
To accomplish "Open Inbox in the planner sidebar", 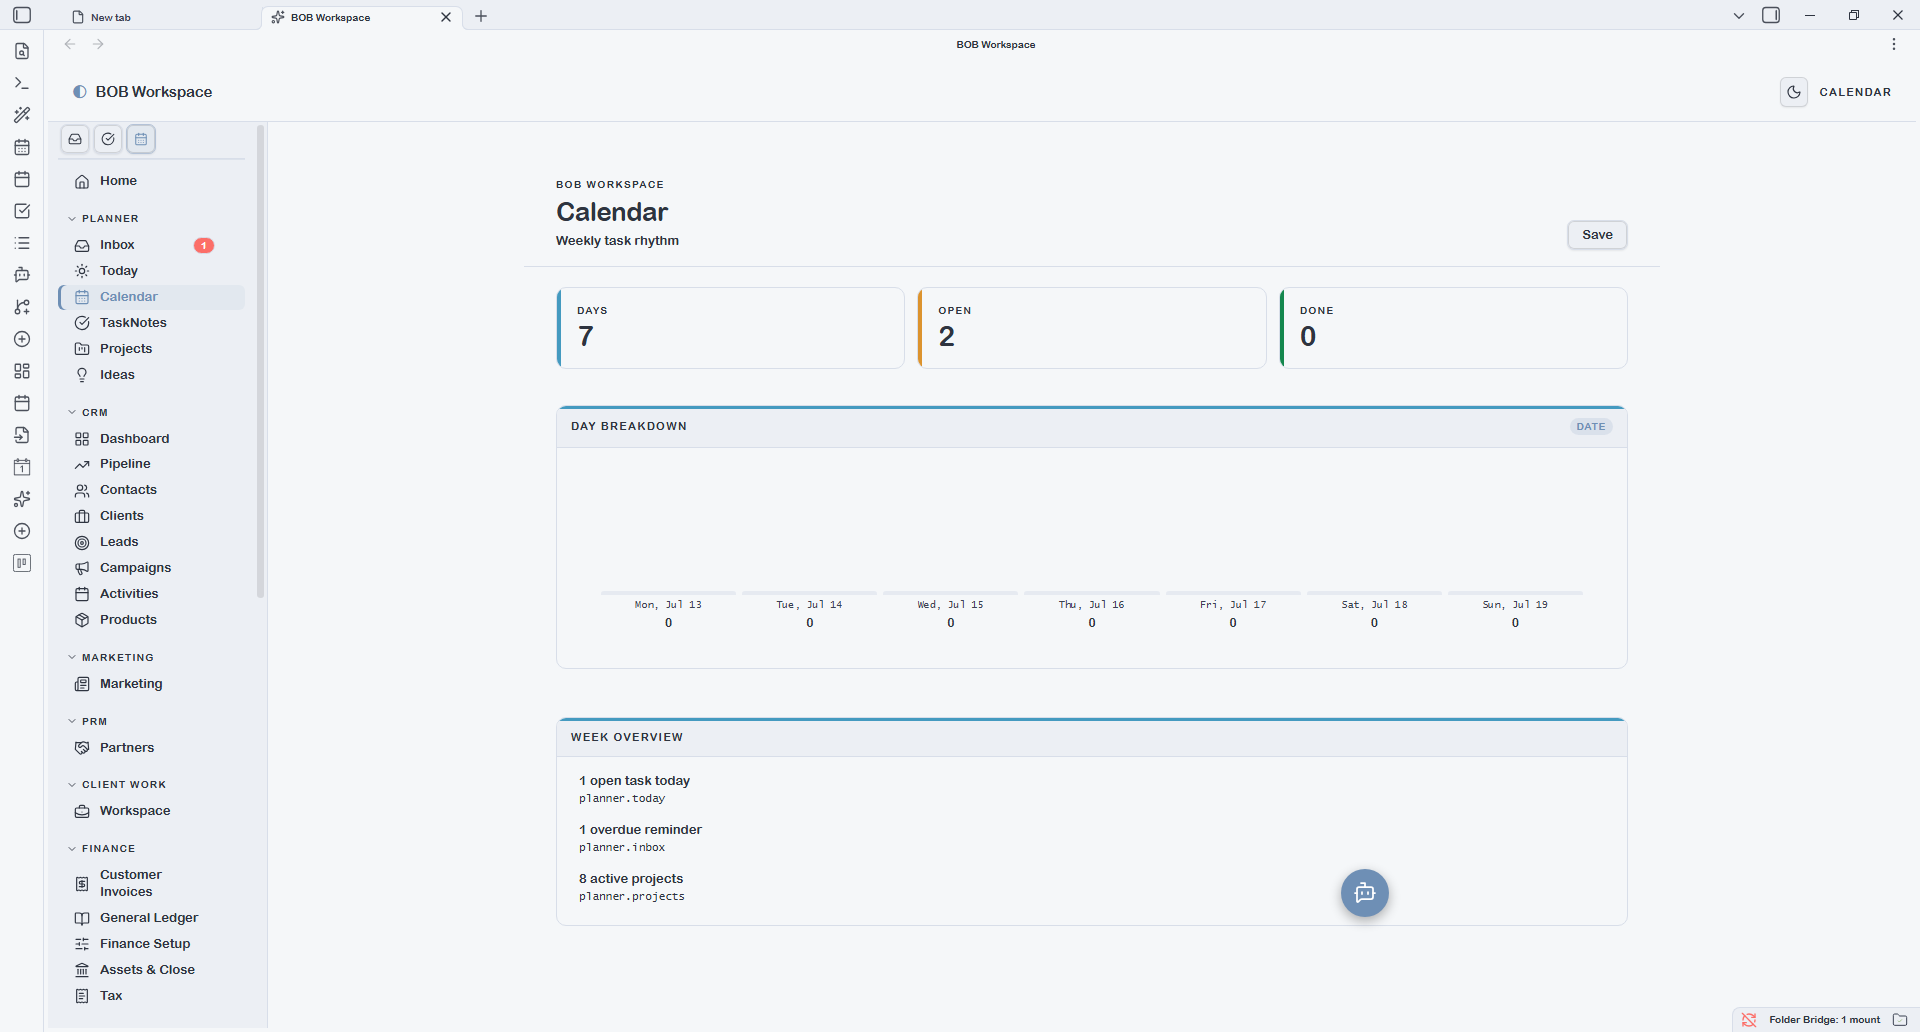I will (x=152, y=245).
